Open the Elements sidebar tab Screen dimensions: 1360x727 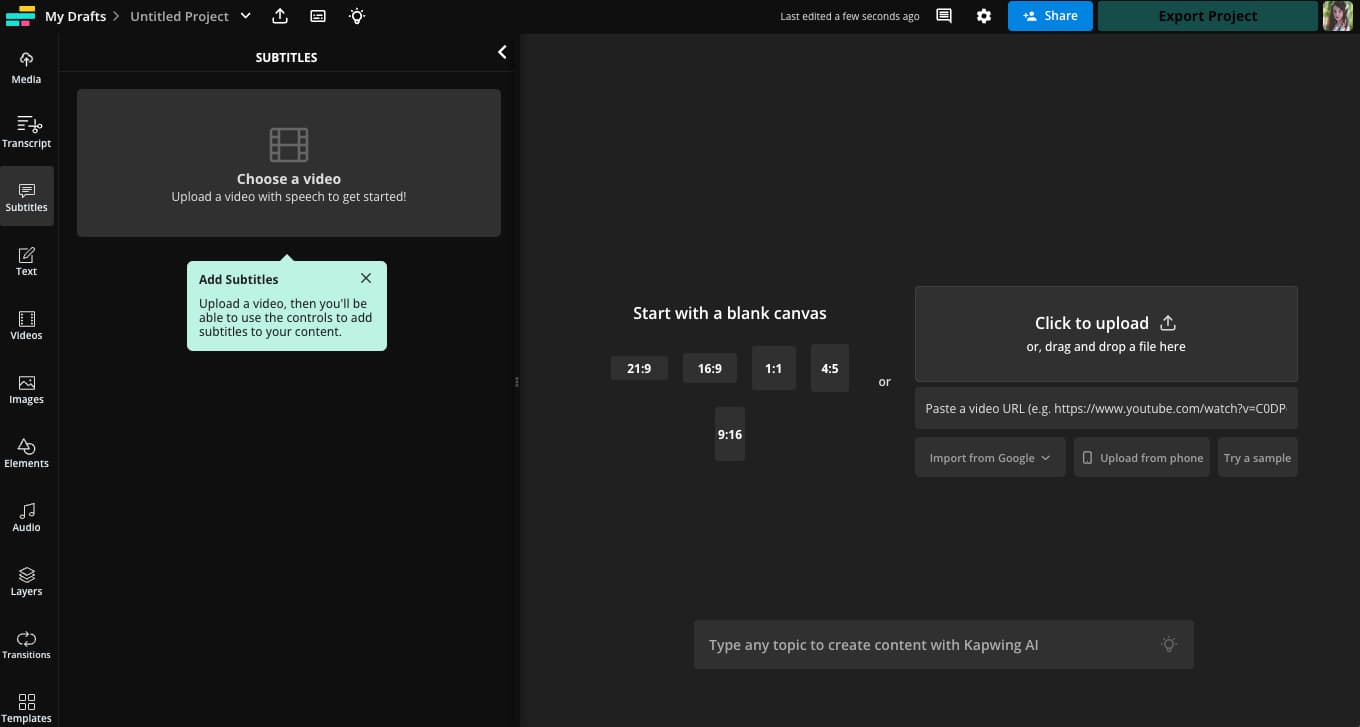[x=27, y=452]
